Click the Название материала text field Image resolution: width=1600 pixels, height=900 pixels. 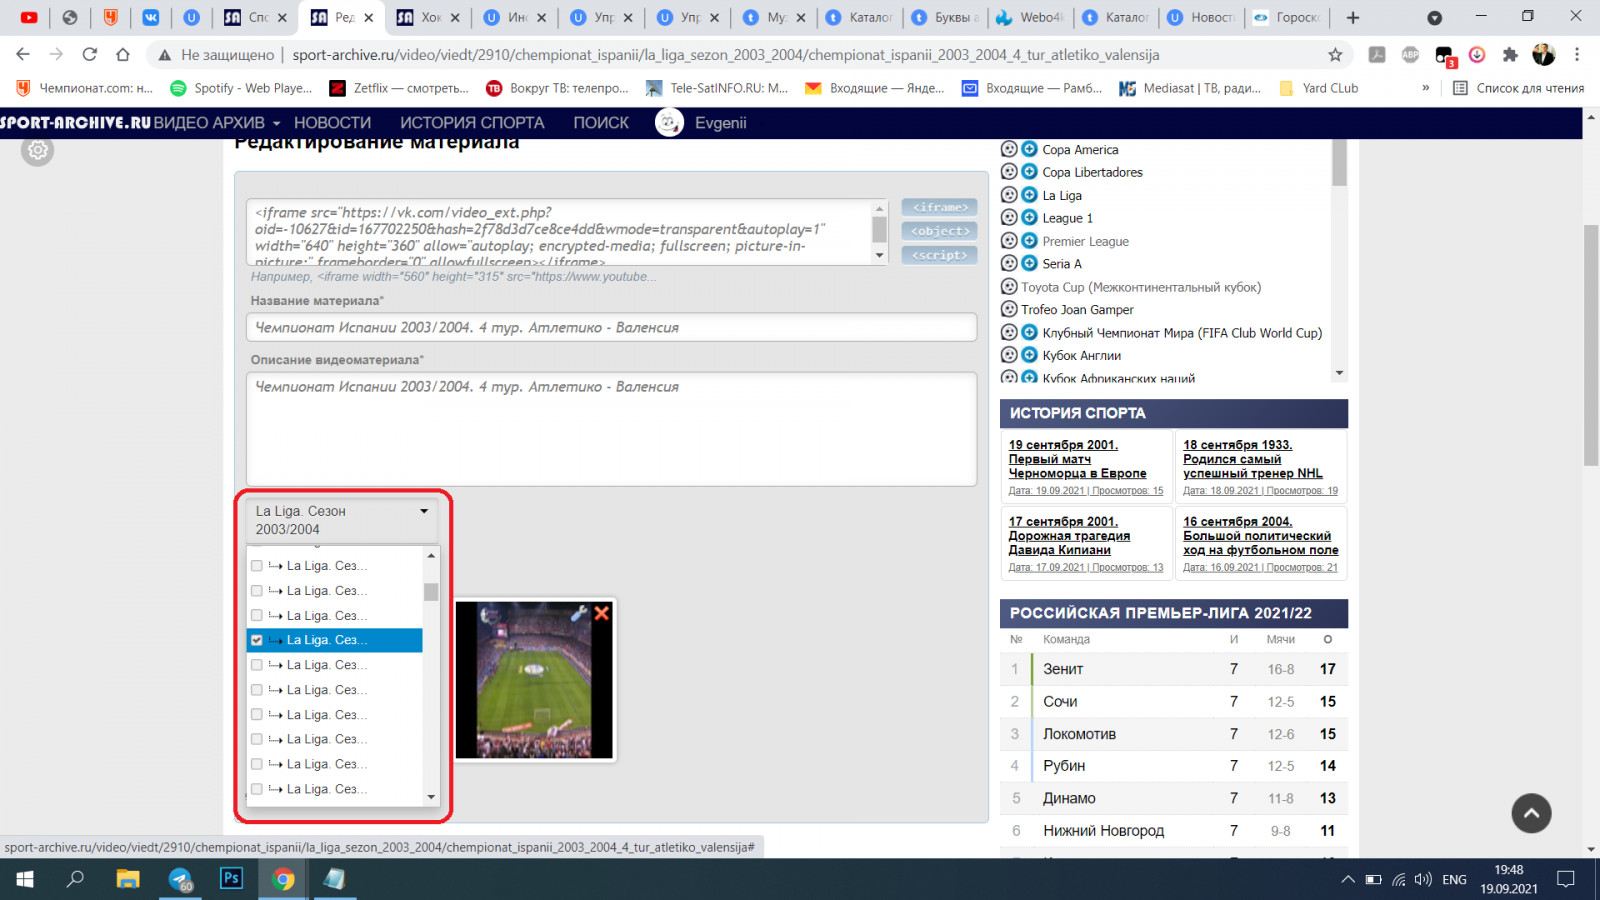pos(611,328)
